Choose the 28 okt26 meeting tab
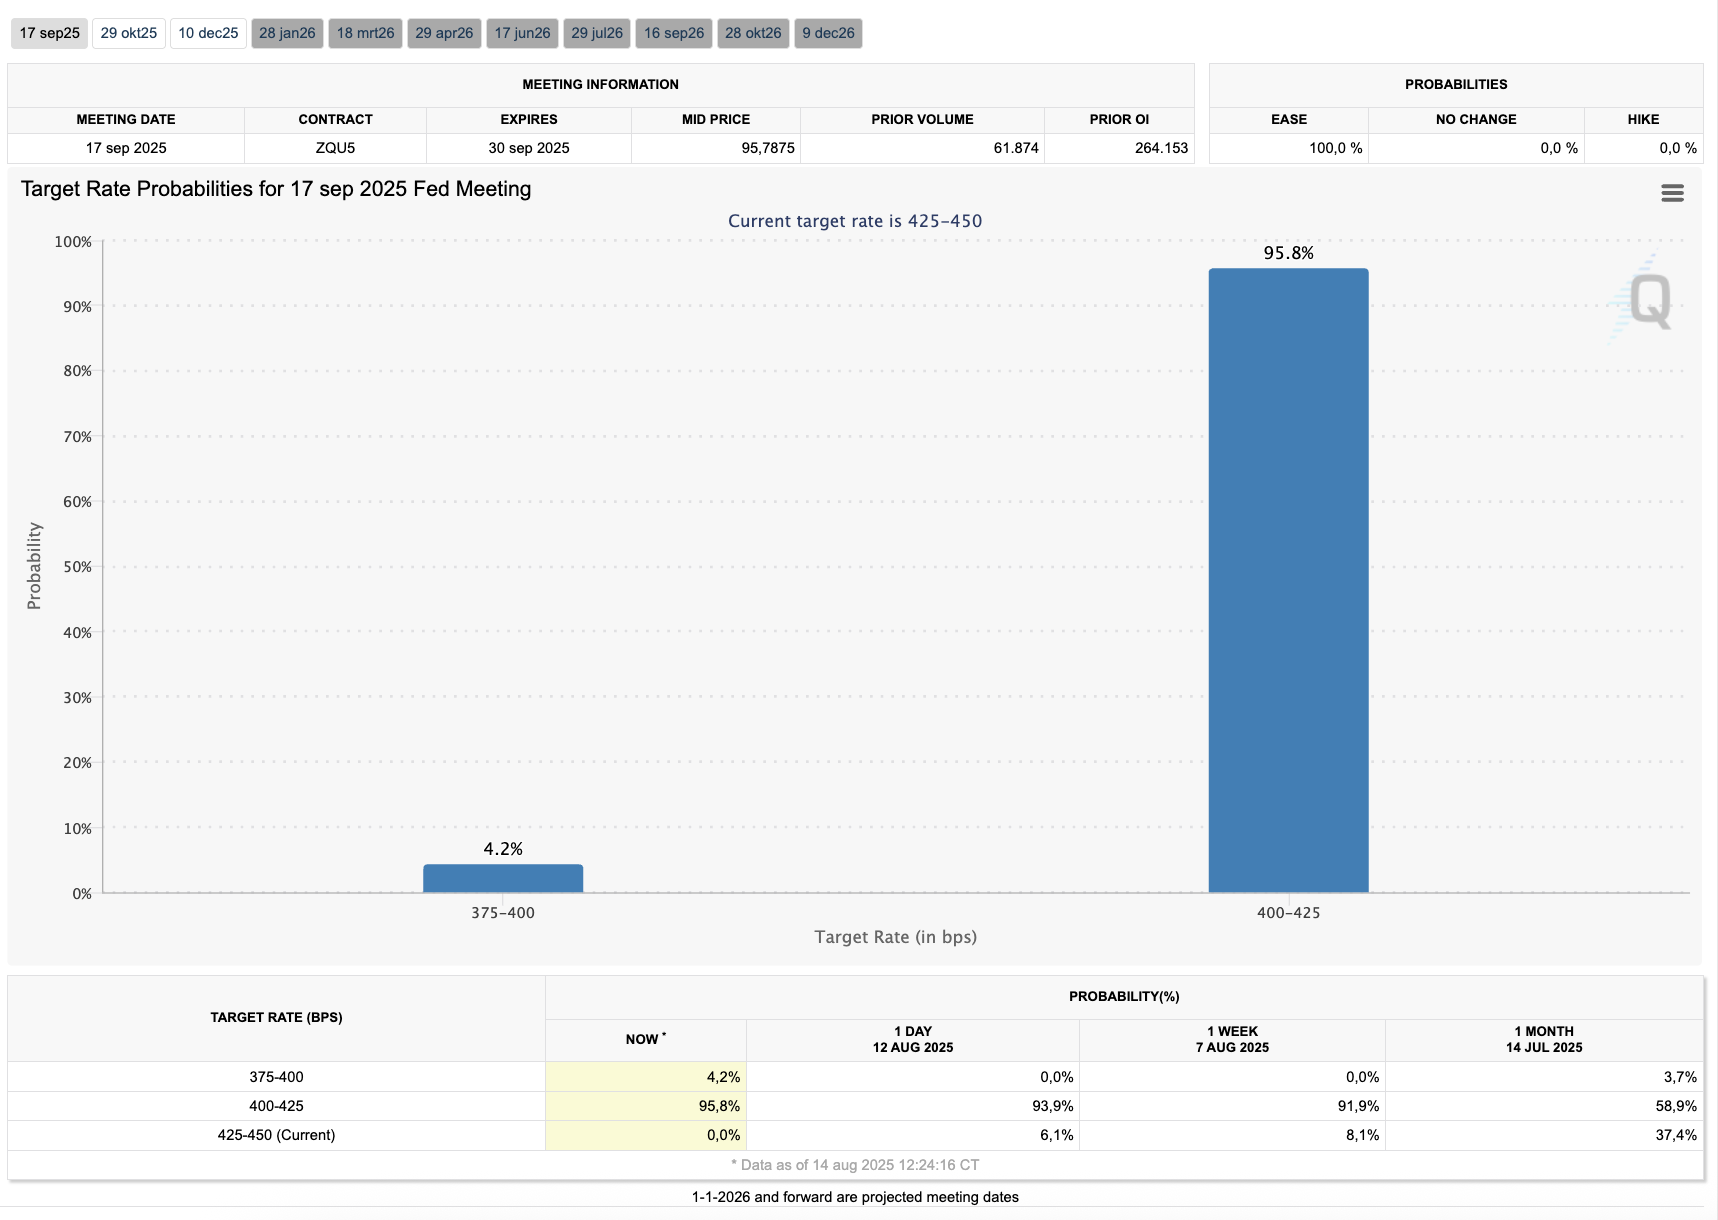Viewport: 1718px width, 1220px height. (x=753, y=33)
